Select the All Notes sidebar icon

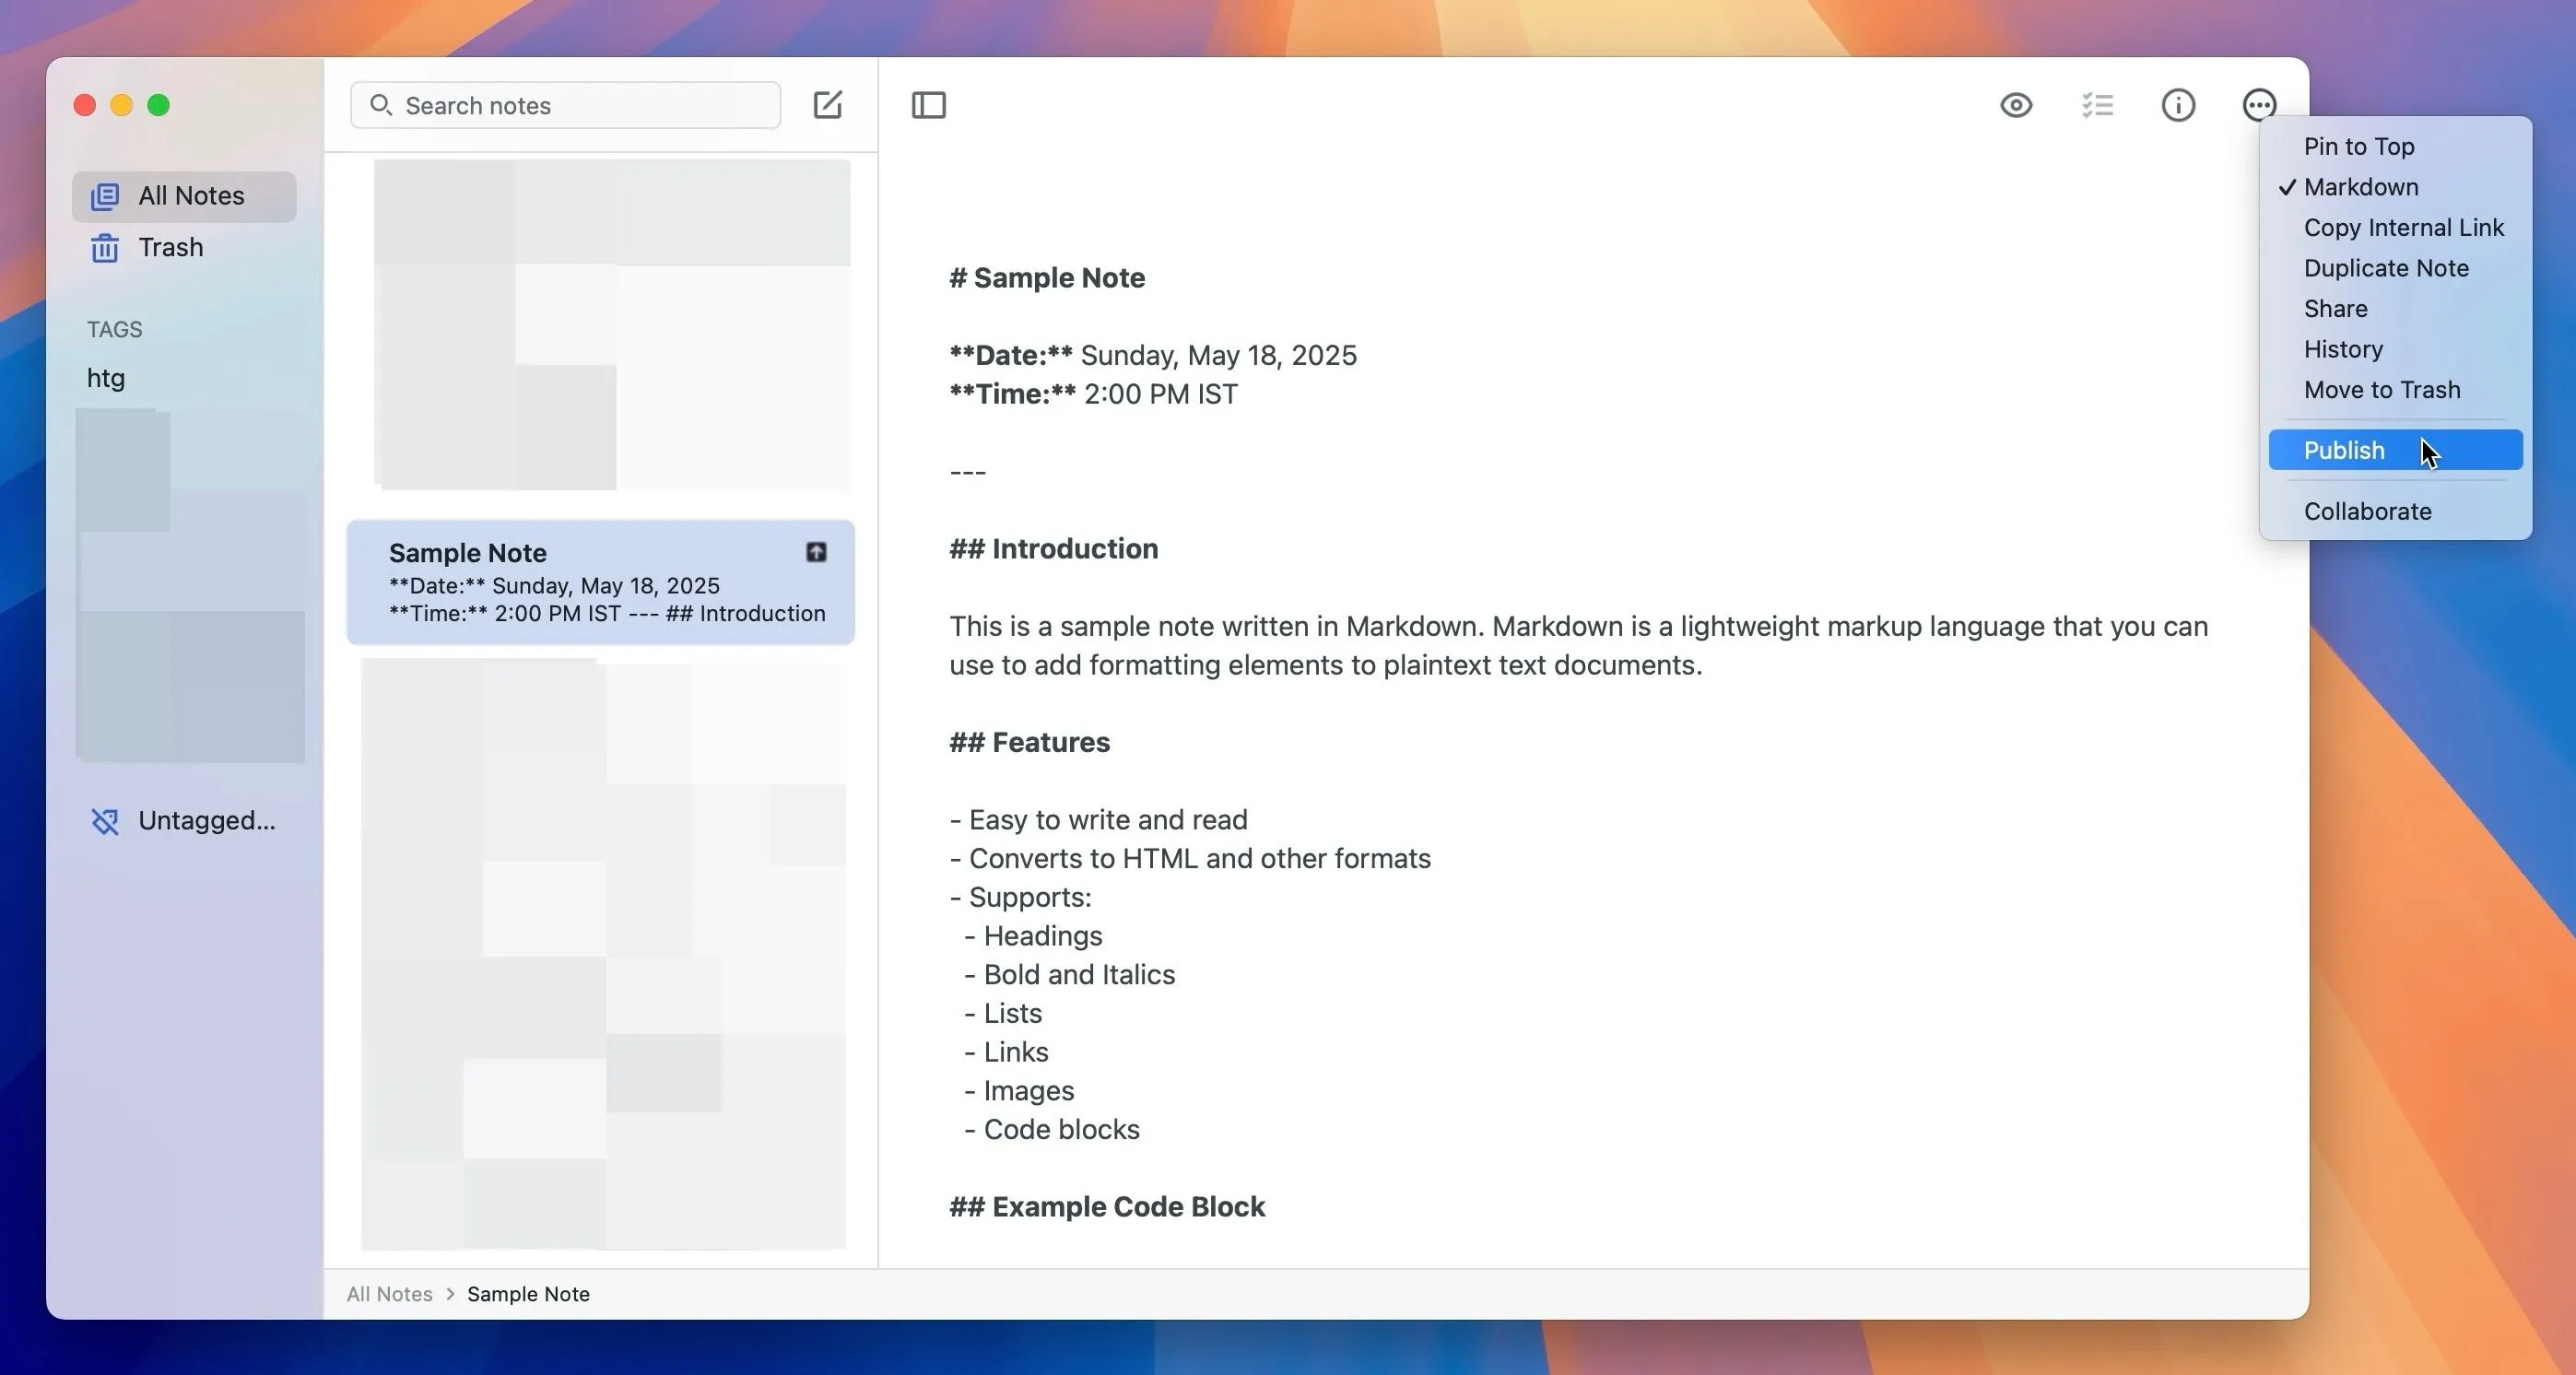[x=105, y=196]
